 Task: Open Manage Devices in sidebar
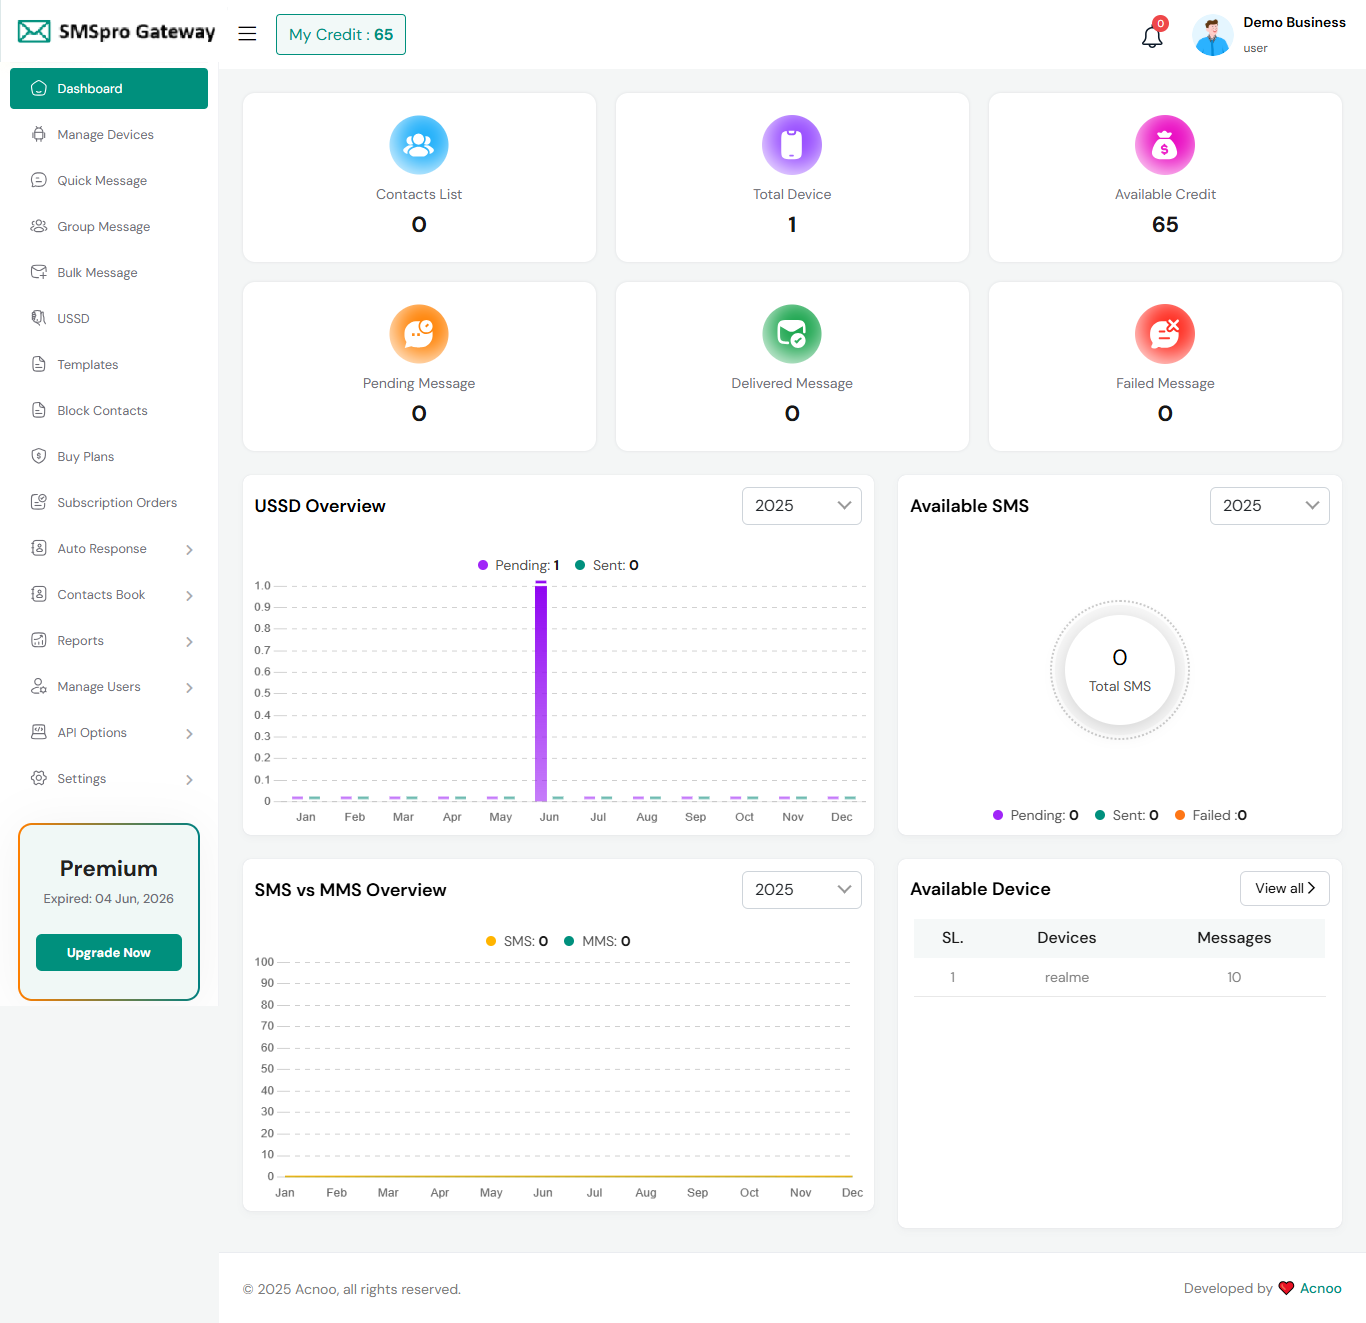pos(105,135)
